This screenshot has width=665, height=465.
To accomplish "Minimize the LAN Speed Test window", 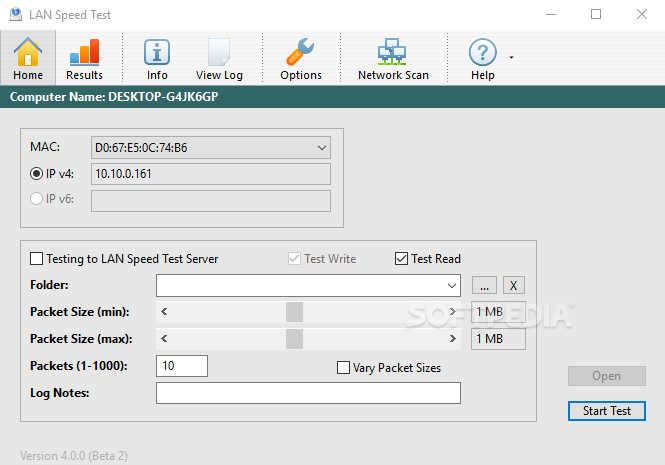I will click(x=551, y=14).
